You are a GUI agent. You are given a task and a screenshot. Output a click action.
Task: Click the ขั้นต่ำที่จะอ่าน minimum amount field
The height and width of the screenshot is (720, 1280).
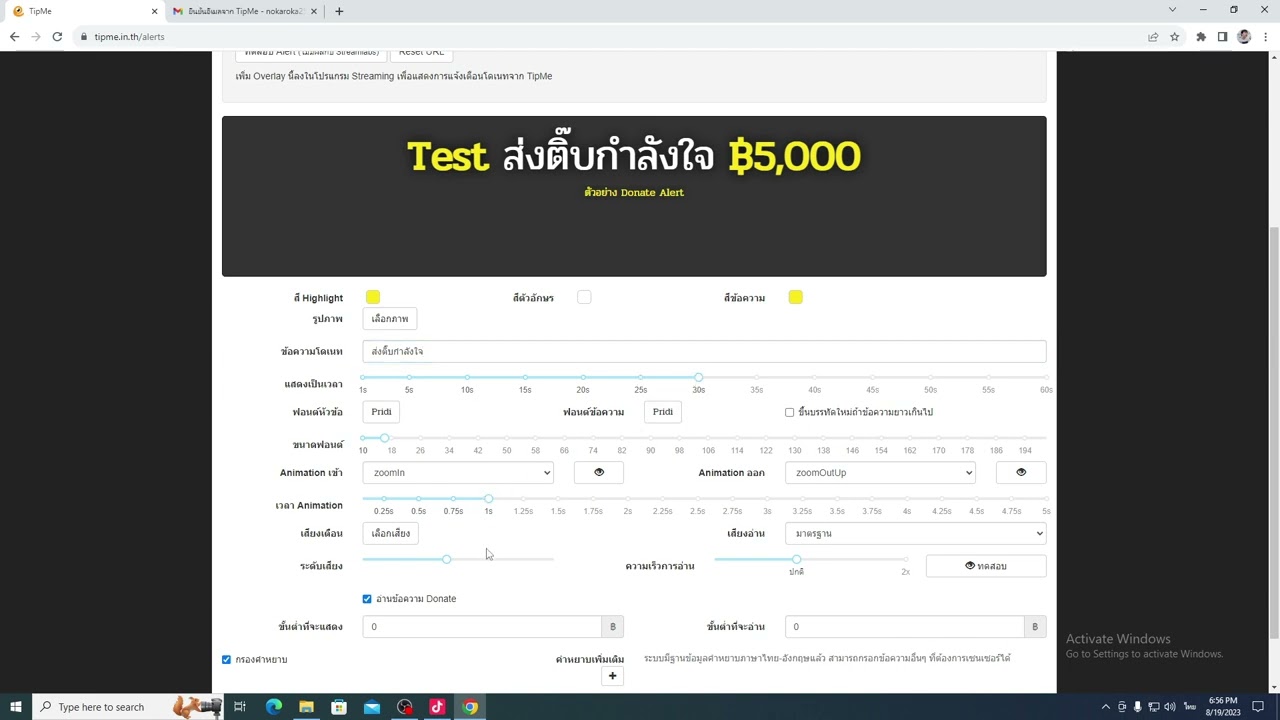click(x=904, y=627)
